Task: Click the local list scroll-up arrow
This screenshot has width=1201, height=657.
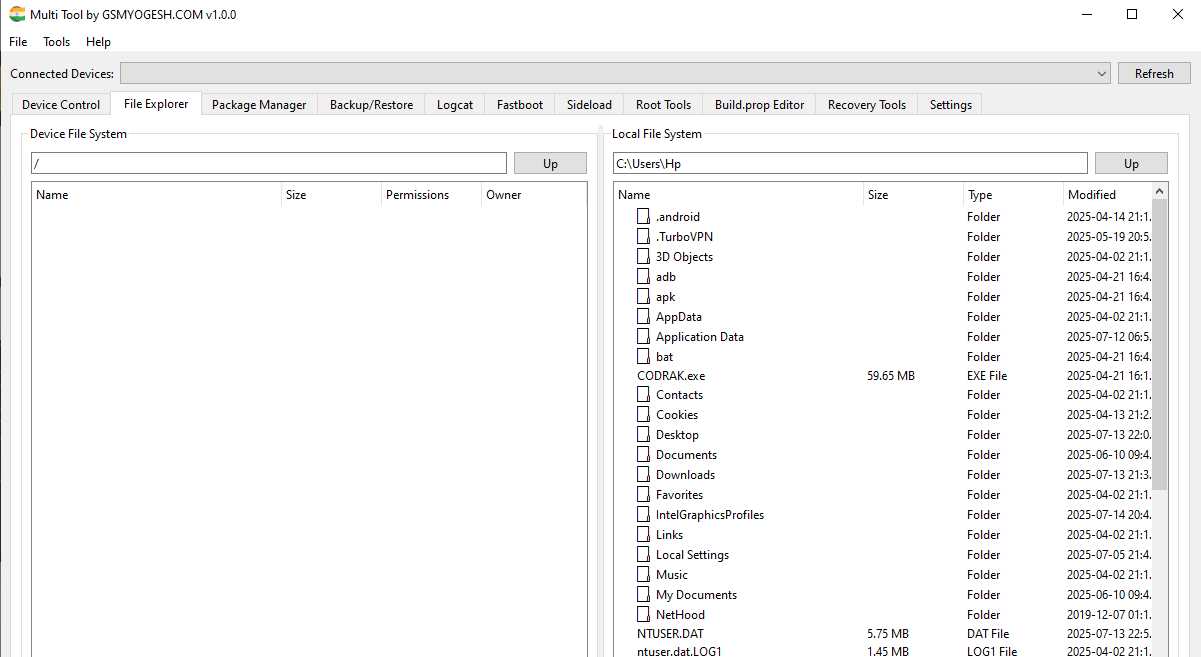Action: [x=1160, y=191]
